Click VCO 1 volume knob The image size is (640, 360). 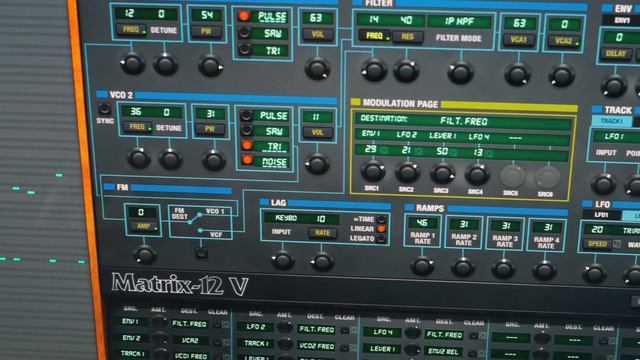point(317,68)
